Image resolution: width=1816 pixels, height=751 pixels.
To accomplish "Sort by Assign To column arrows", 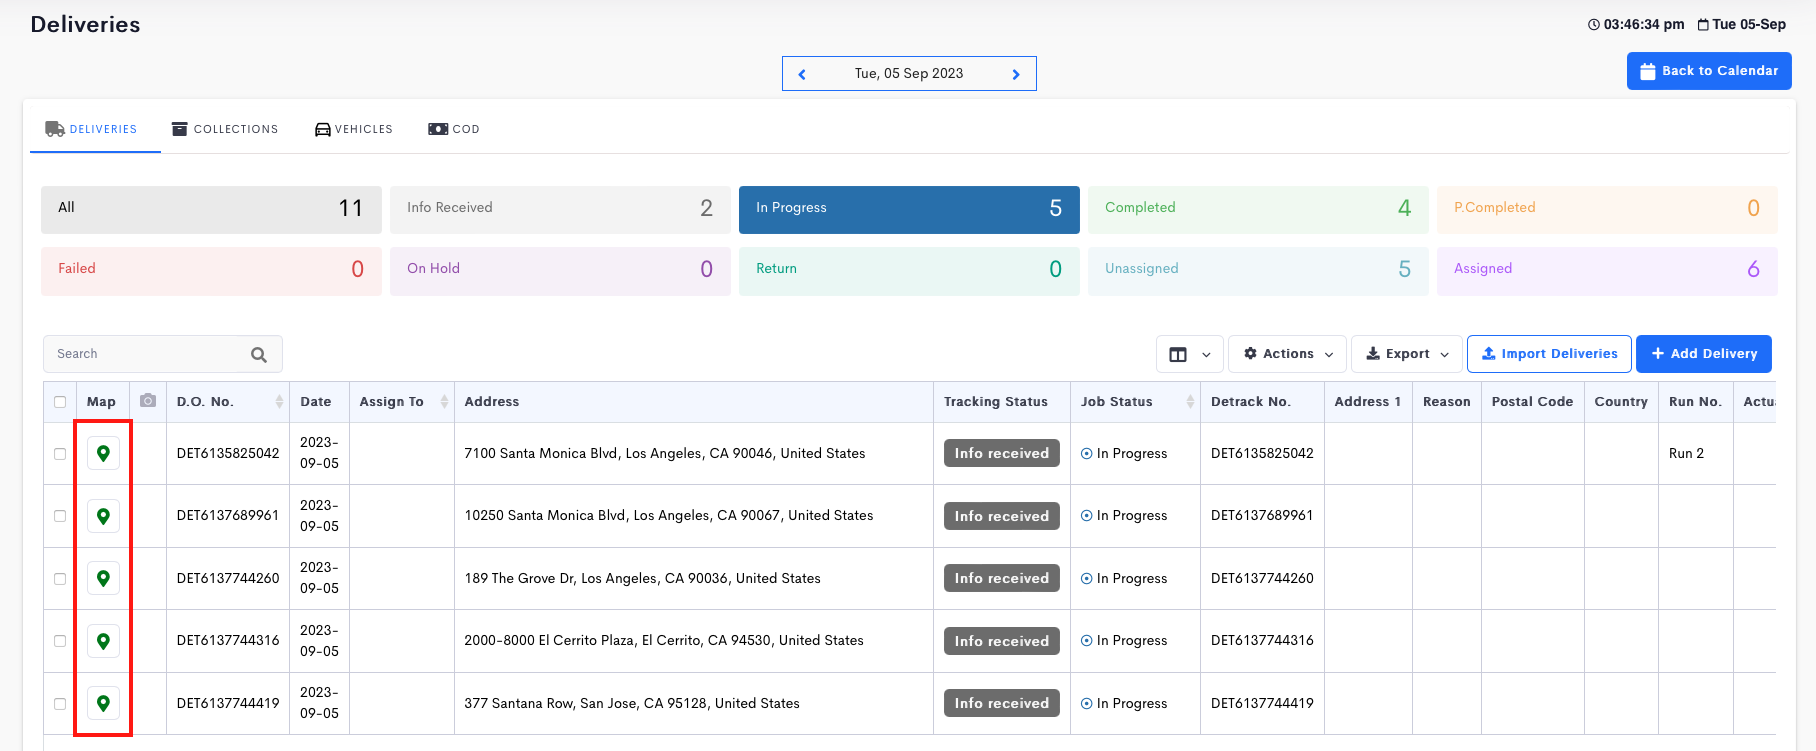I will [x=444, y=401].
